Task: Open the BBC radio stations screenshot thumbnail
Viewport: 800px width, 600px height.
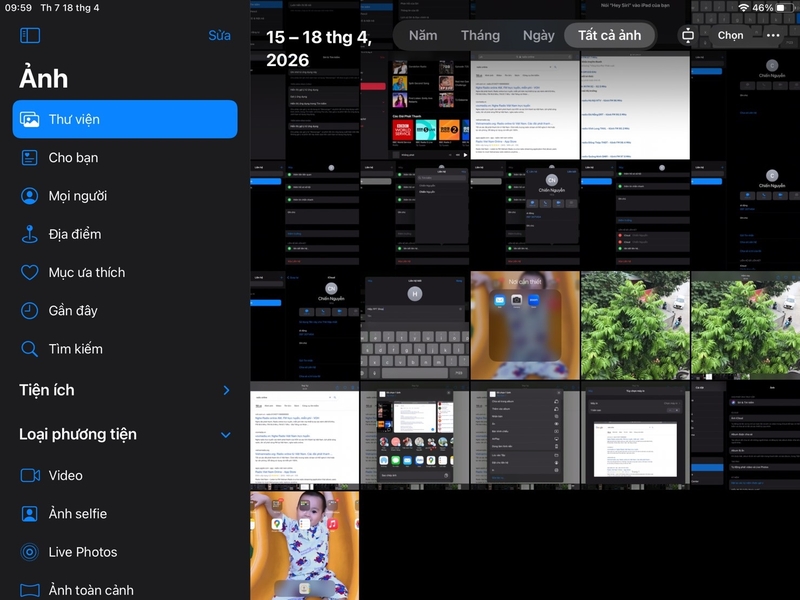Action: click(x=415, y=105)
